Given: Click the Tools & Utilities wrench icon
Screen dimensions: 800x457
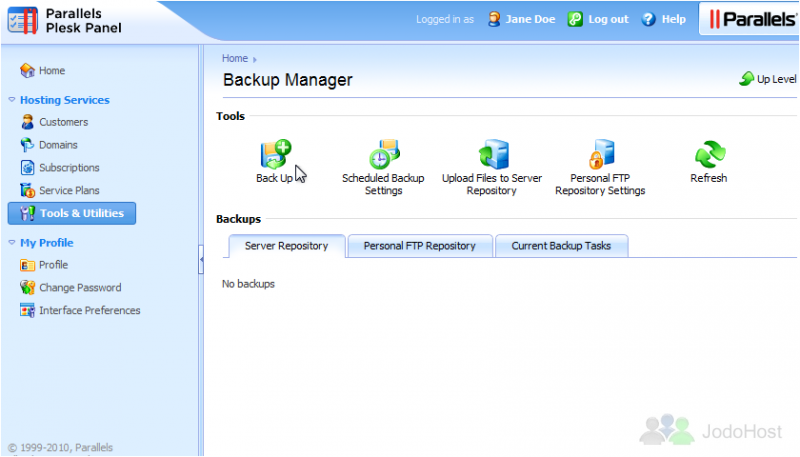Looking at the screenshot, I should (x=28, y=213).
